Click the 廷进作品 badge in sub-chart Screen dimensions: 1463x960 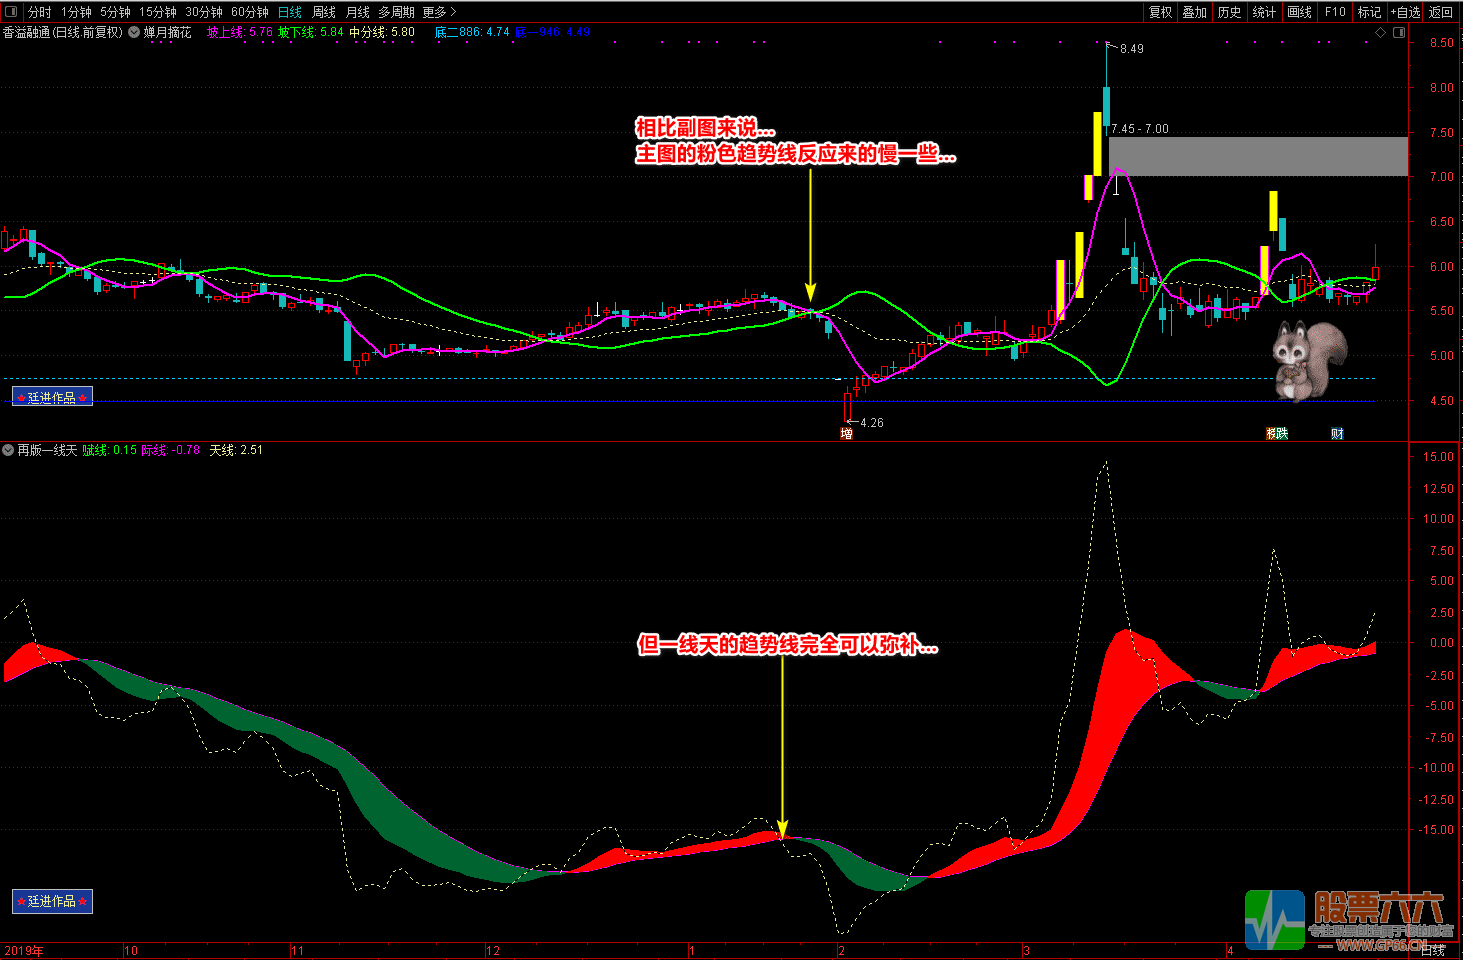pyautogui.click(x=52, y=901)
